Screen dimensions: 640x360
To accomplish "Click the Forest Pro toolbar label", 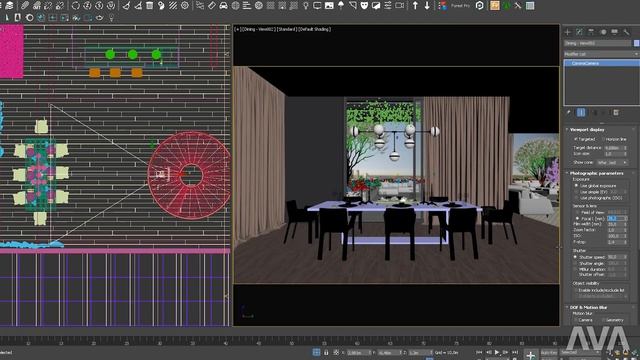I will click(460, 6).
